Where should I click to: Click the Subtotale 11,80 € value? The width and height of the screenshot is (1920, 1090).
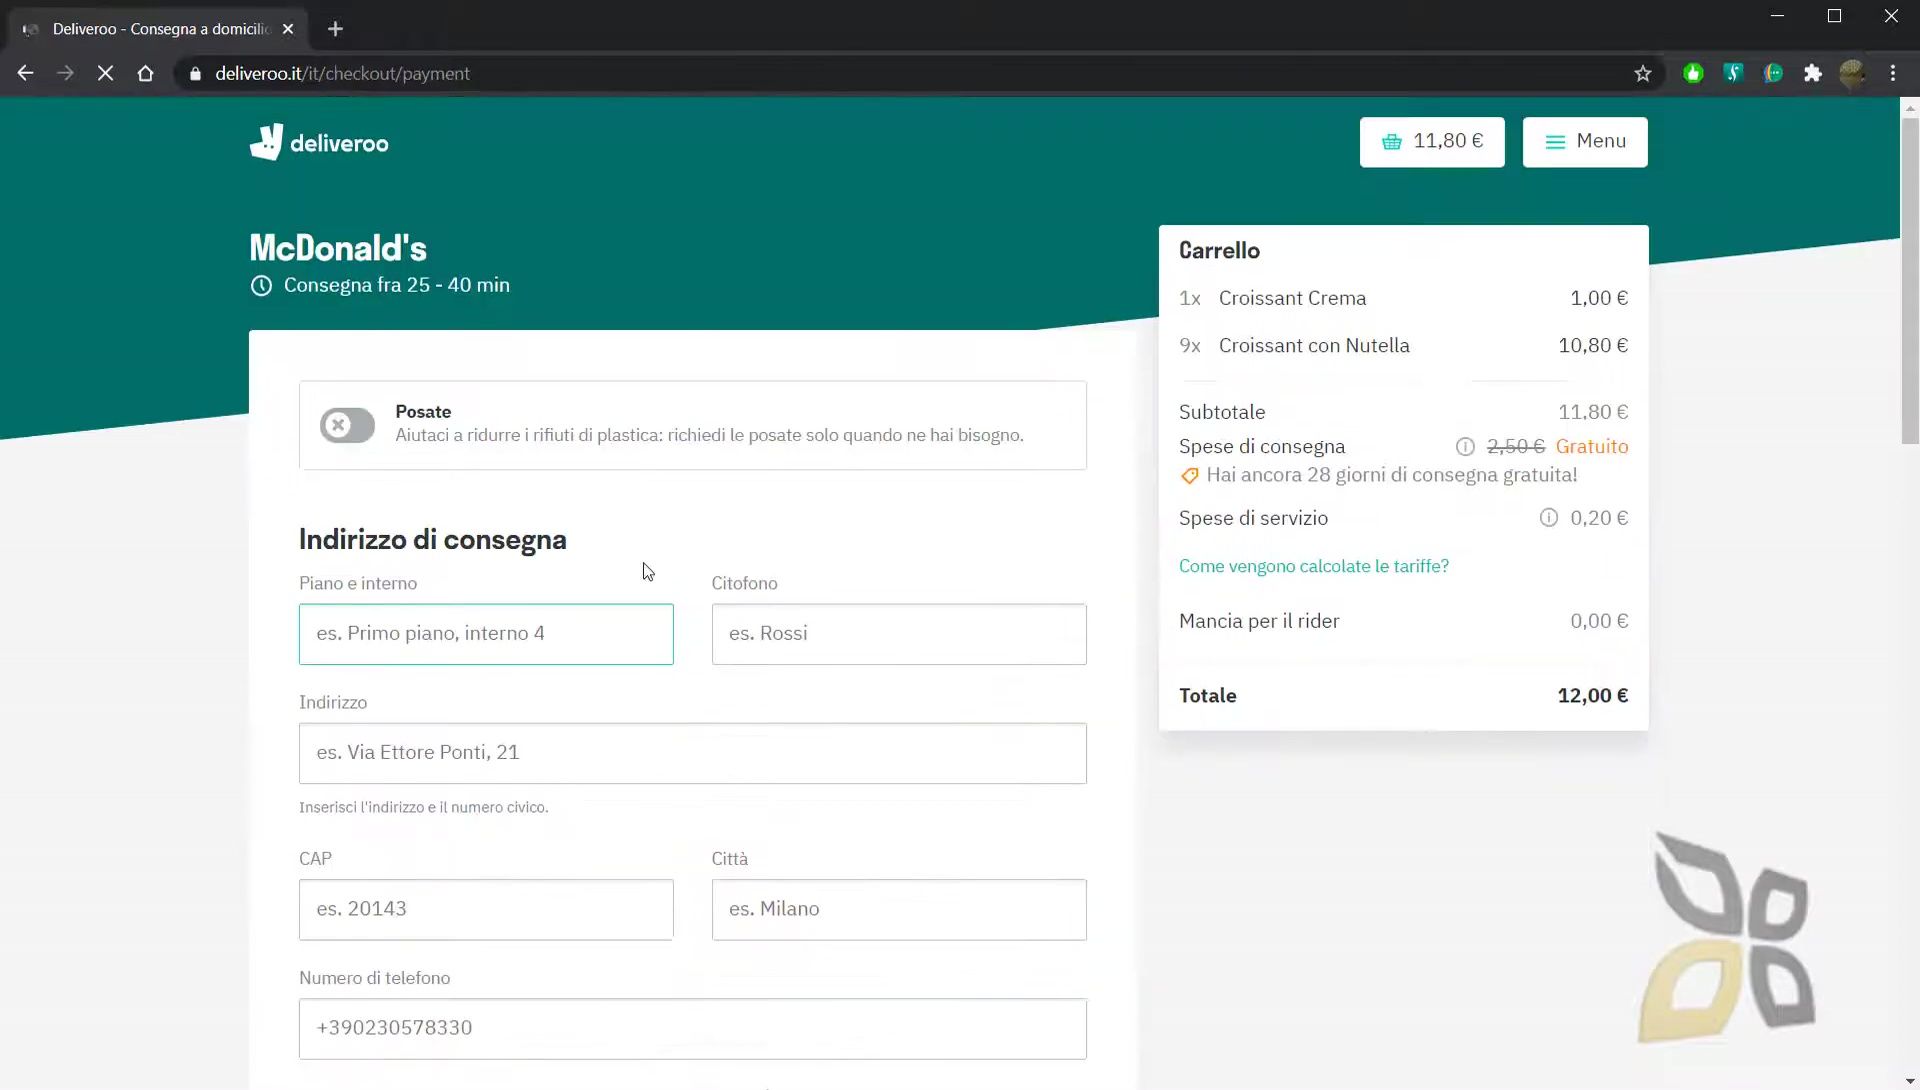[x=1593, y=412]
